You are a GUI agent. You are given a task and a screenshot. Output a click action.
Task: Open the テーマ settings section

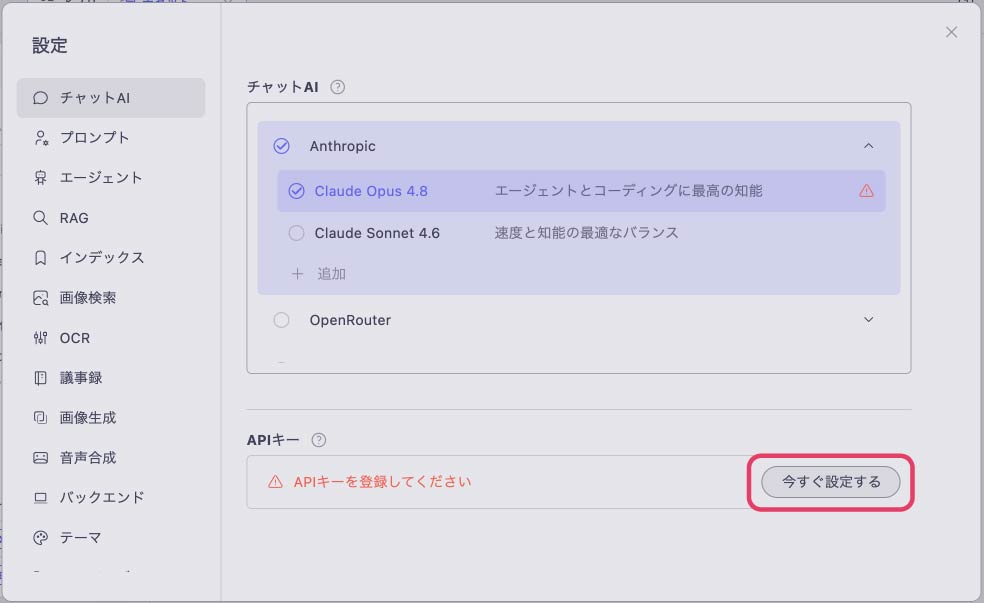(111, 538)
